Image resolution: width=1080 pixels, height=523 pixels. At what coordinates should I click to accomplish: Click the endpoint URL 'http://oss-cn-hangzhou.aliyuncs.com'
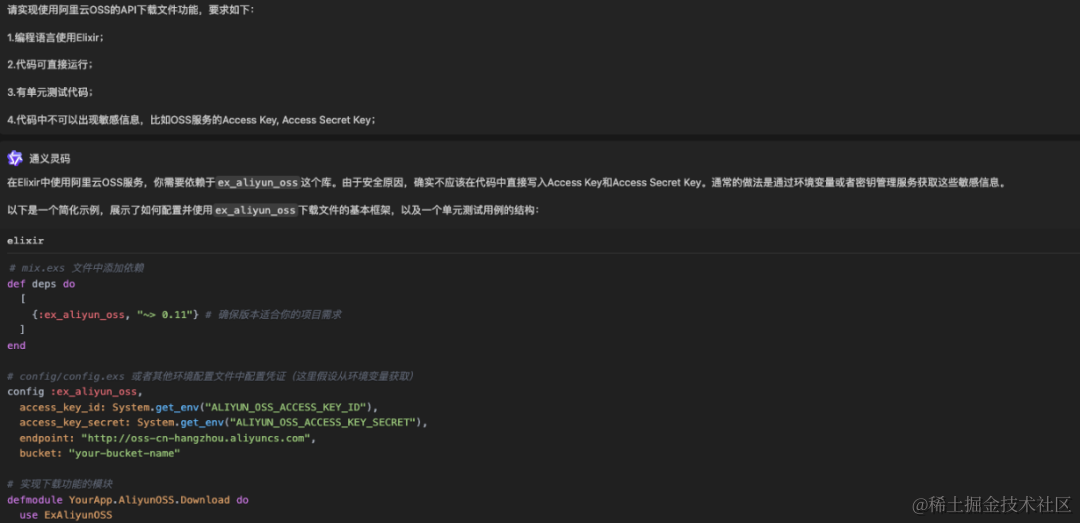pyautogui.click(x=198, y=438)
